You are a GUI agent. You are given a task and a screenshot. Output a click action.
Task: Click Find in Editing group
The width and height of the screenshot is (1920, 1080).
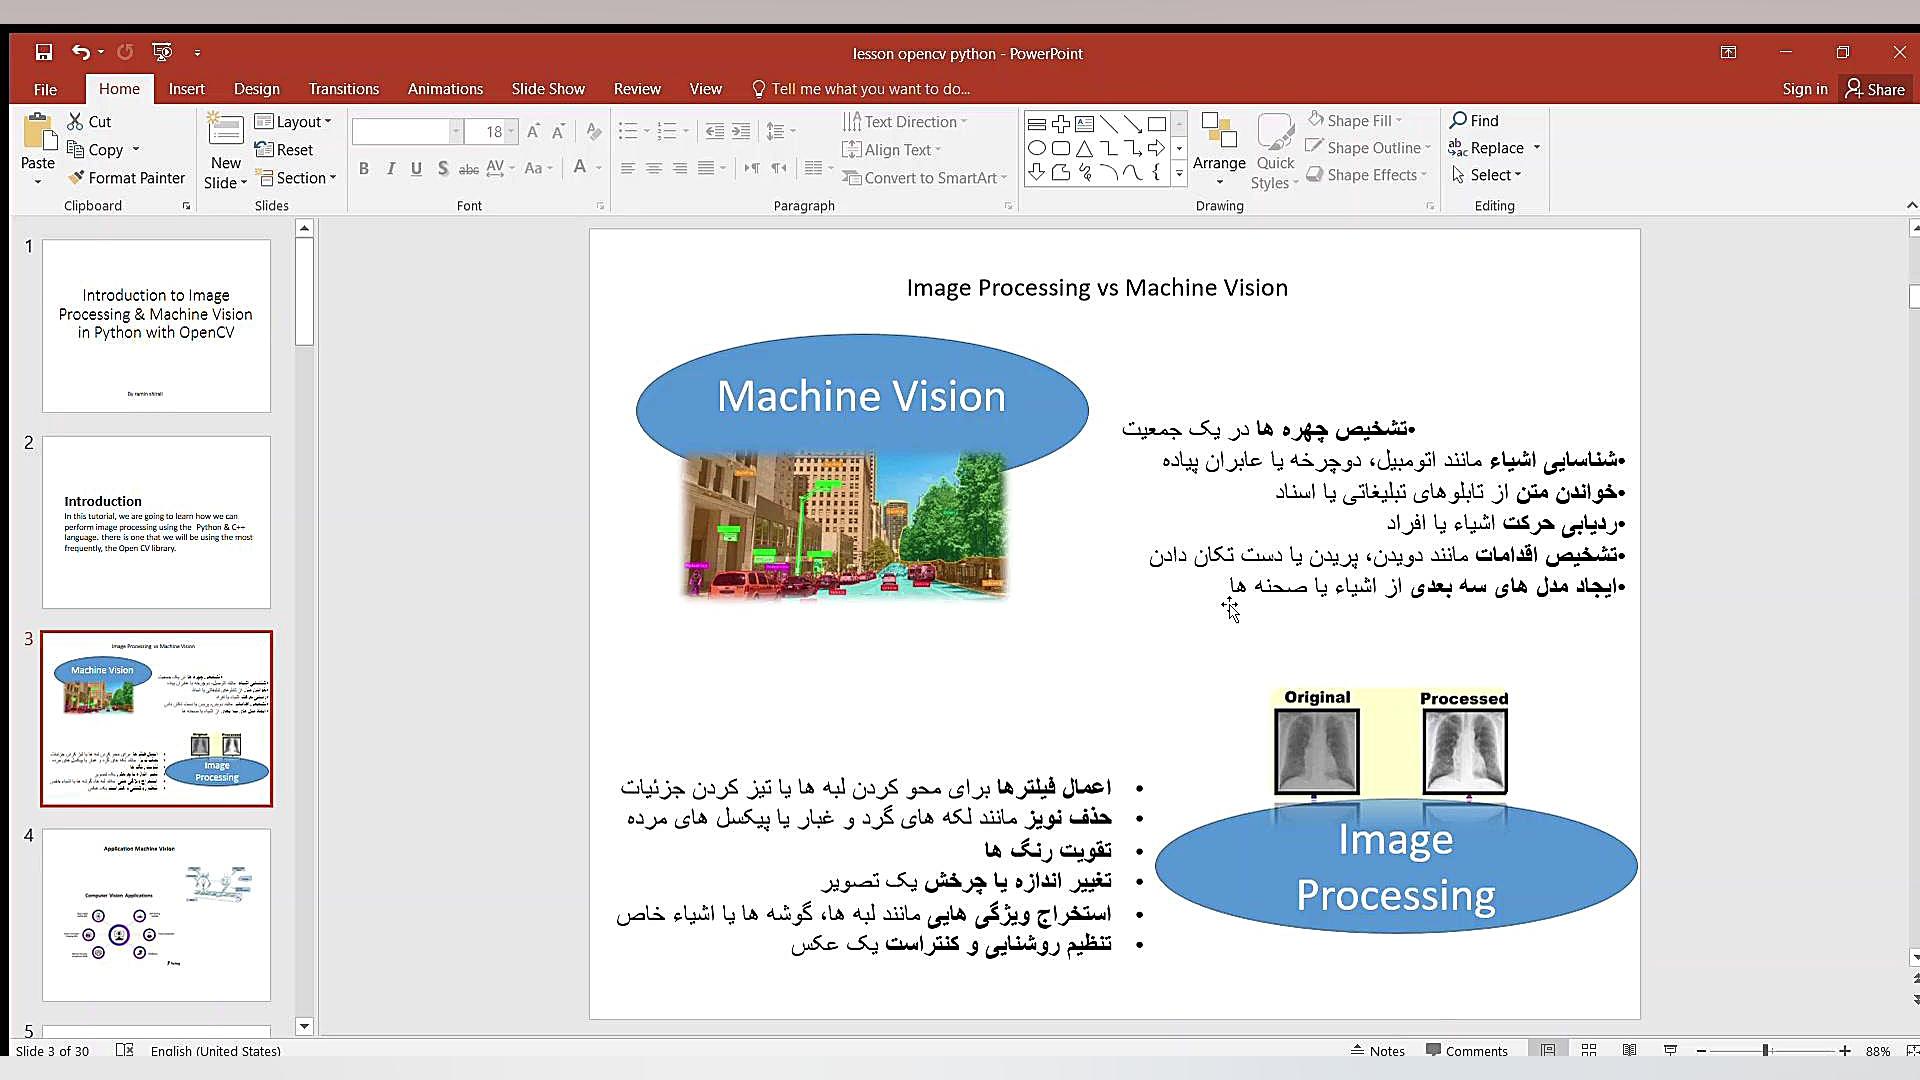[x=1474, y=120]
